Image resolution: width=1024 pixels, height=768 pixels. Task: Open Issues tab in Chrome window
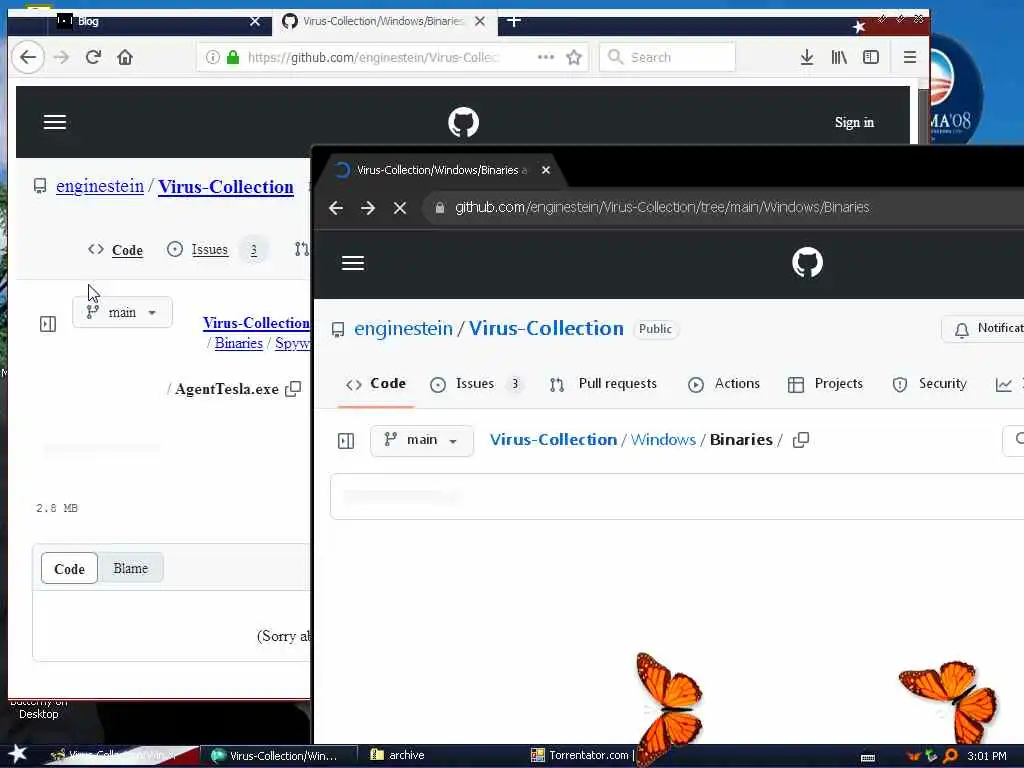click(x=475, y=384)
